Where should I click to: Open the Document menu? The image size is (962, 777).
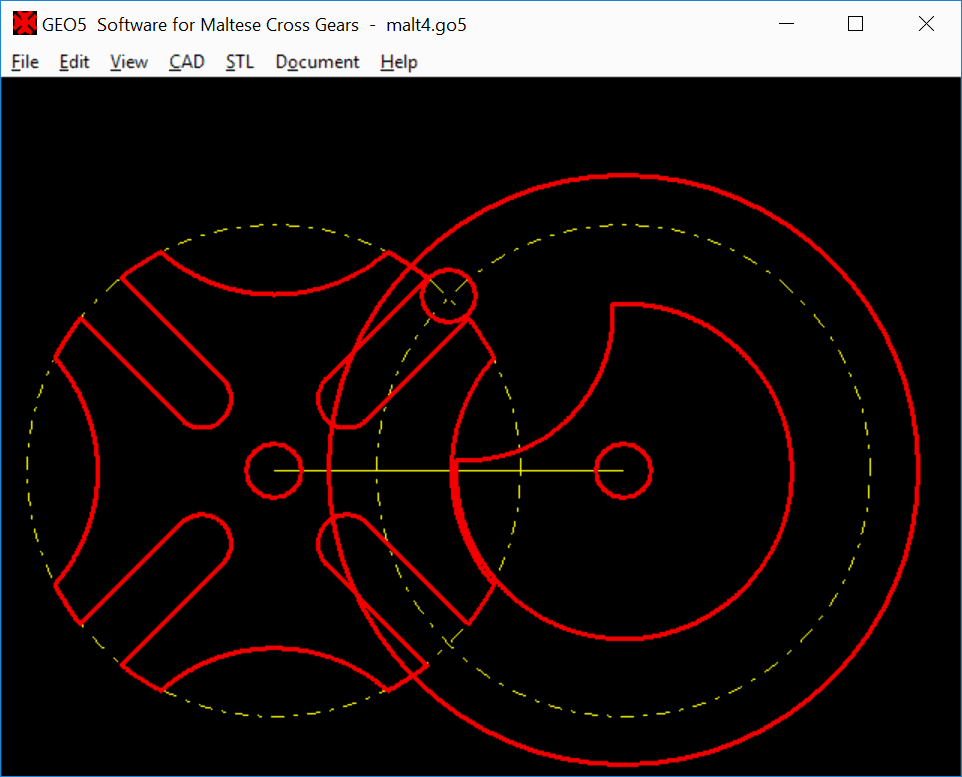(317, 62)
